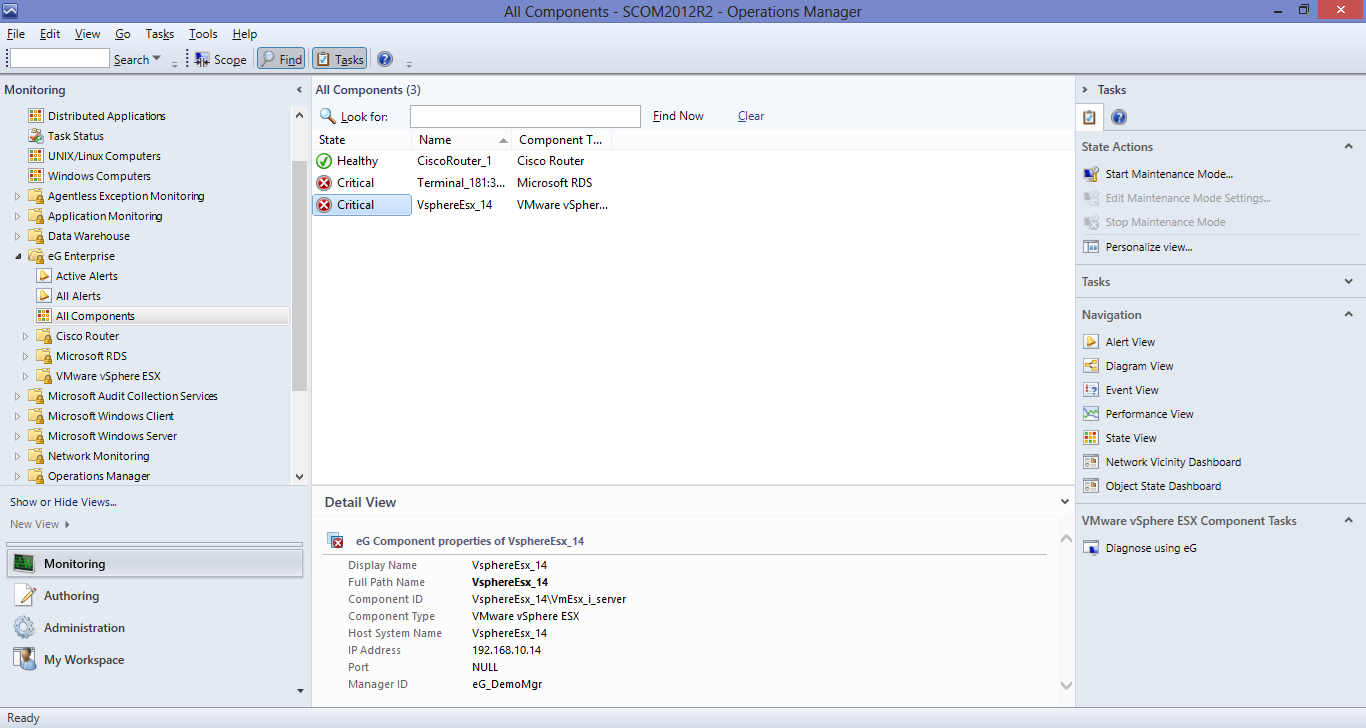Open UNIX/Linux Computers state view
Image resolution: width=1366 pixels, height=728 pixels.
pos(104,156)
